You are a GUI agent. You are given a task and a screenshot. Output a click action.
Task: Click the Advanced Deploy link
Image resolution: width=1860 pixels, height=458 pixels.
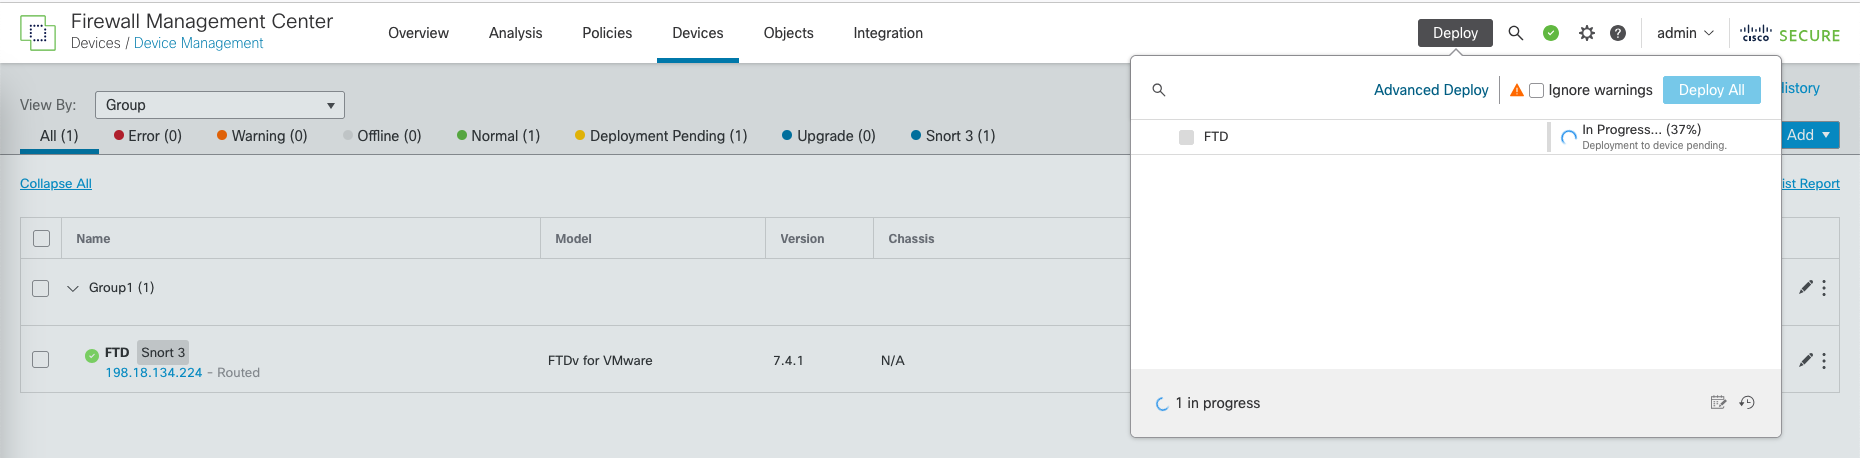(1430, 90)
